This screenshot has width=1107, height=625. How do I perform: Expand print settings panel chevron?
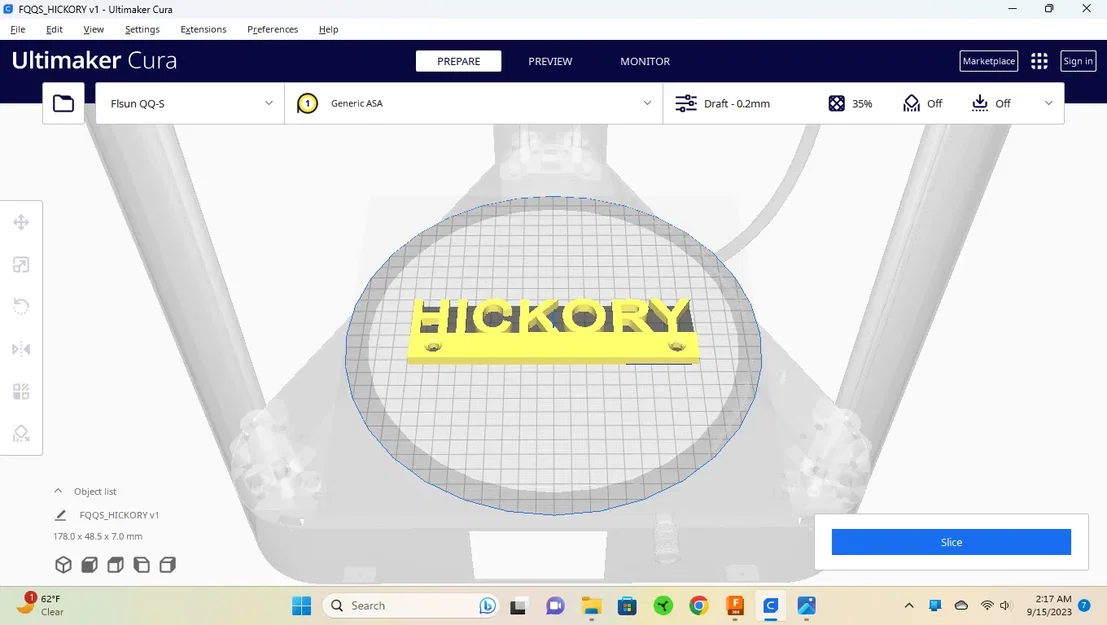click(1048, 103)
